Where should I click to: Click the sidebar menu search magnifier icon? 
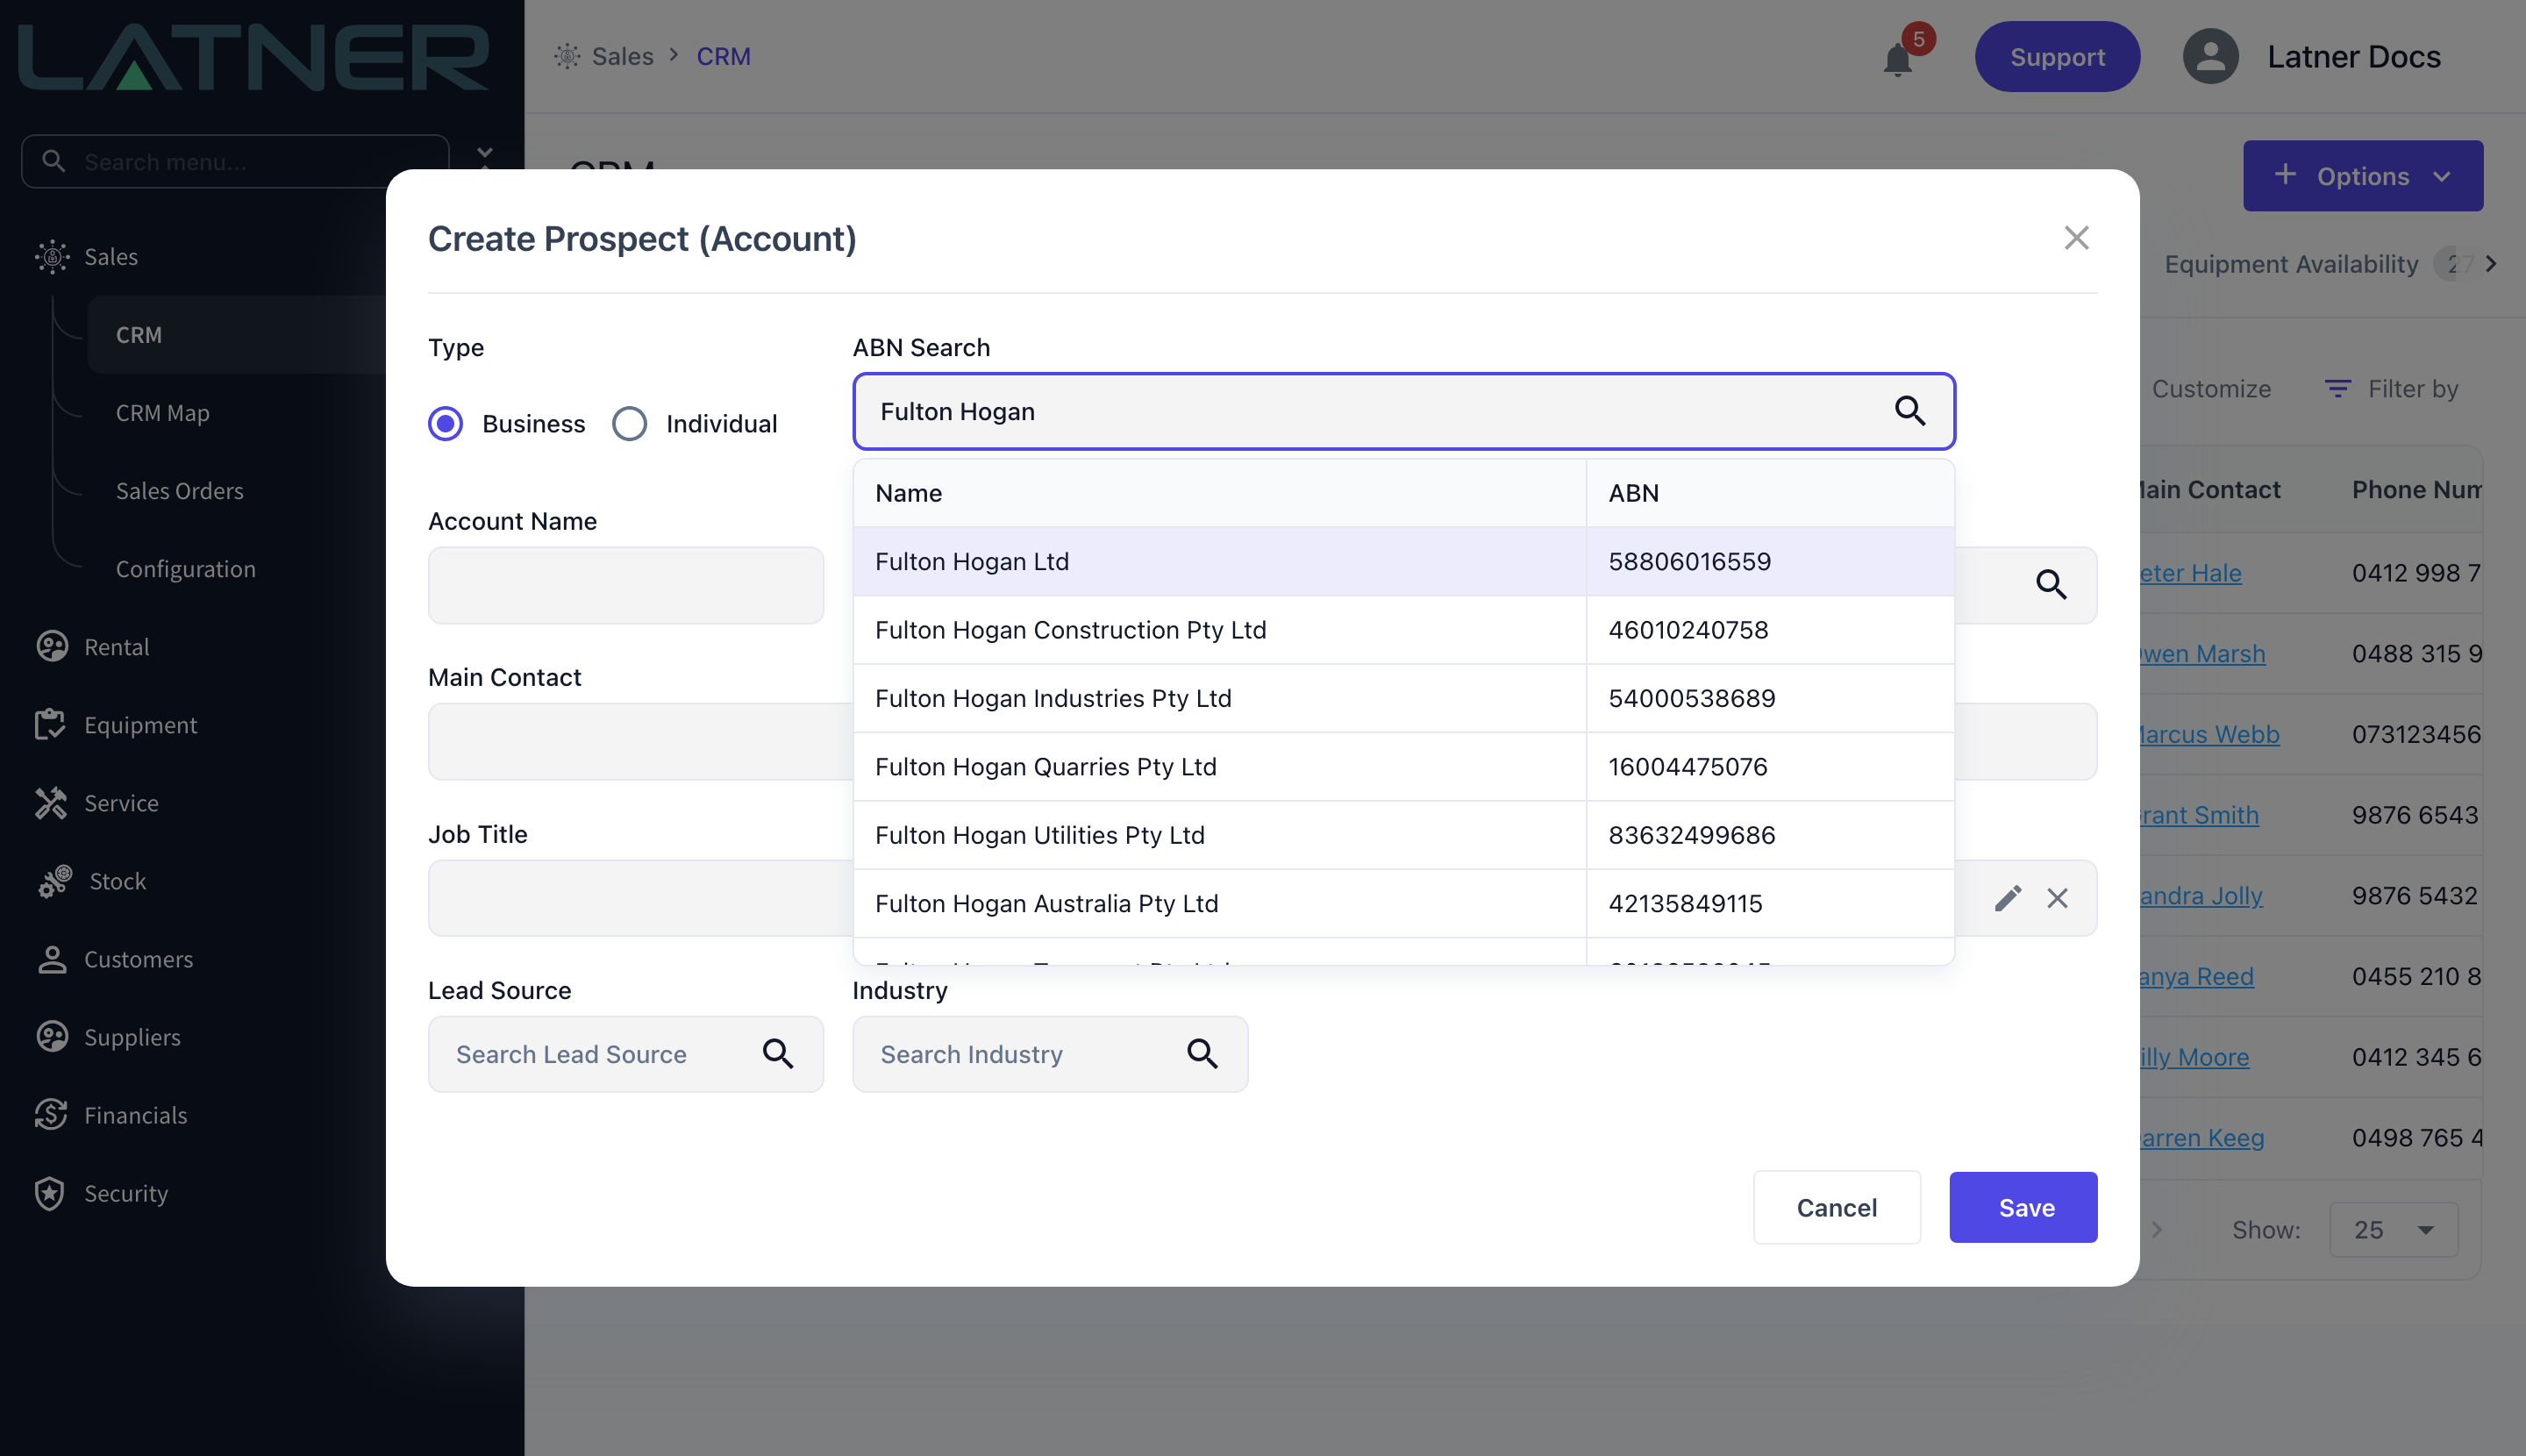tap(54, 161)
